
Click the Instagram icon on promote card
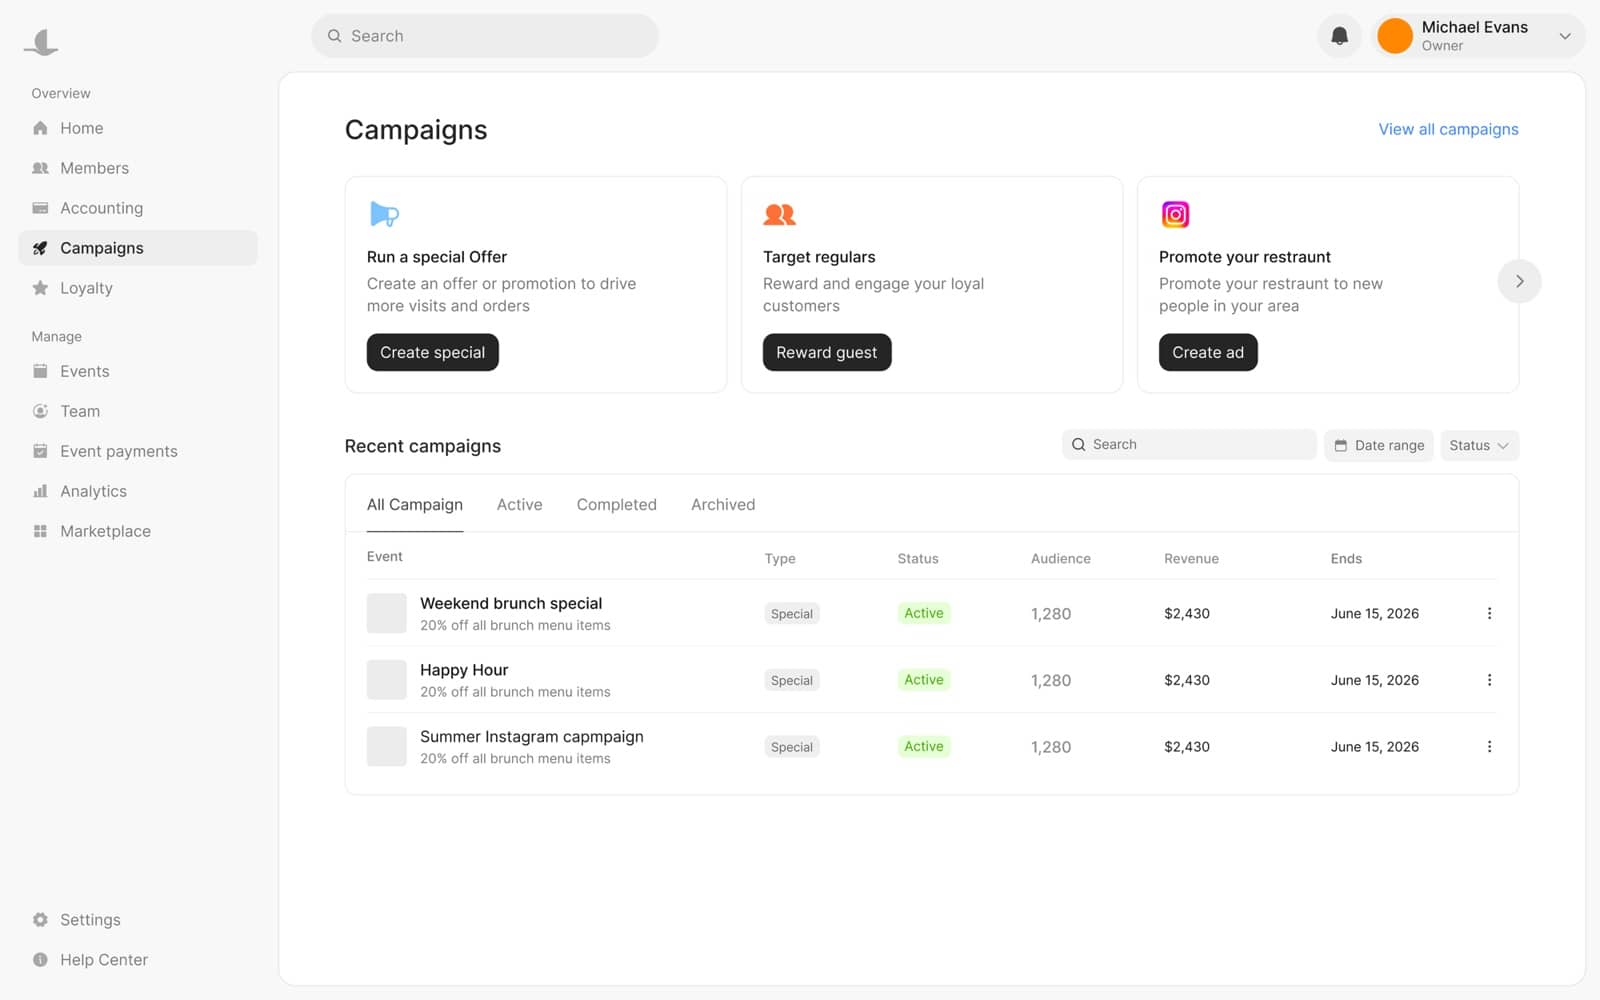click(1175, 214)
